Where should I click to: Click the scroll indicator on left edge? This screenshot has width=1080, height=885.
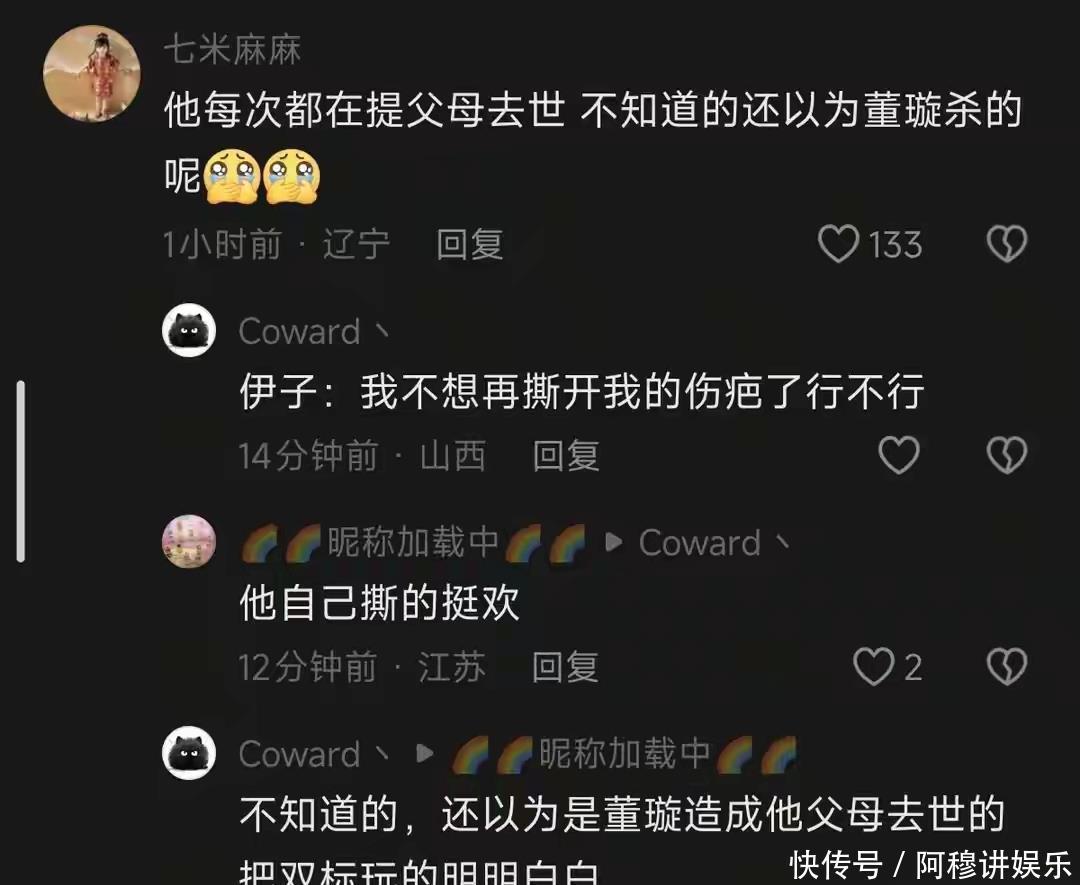click(21, 471)
